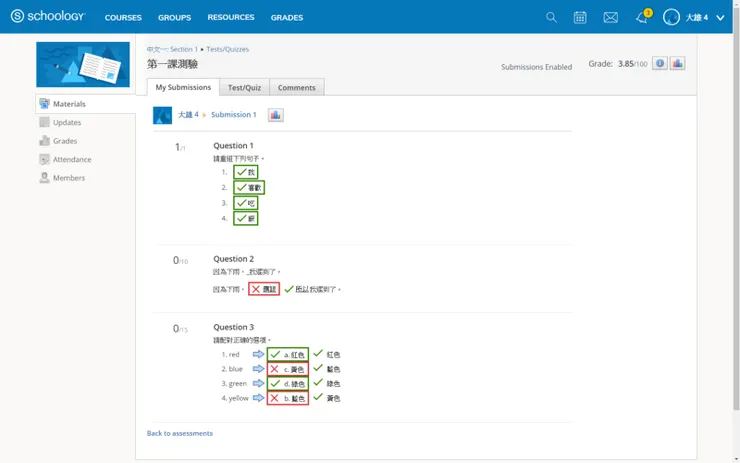Open the messages envelope icon
Screen dimensions: 740x463
pos(611,17)
